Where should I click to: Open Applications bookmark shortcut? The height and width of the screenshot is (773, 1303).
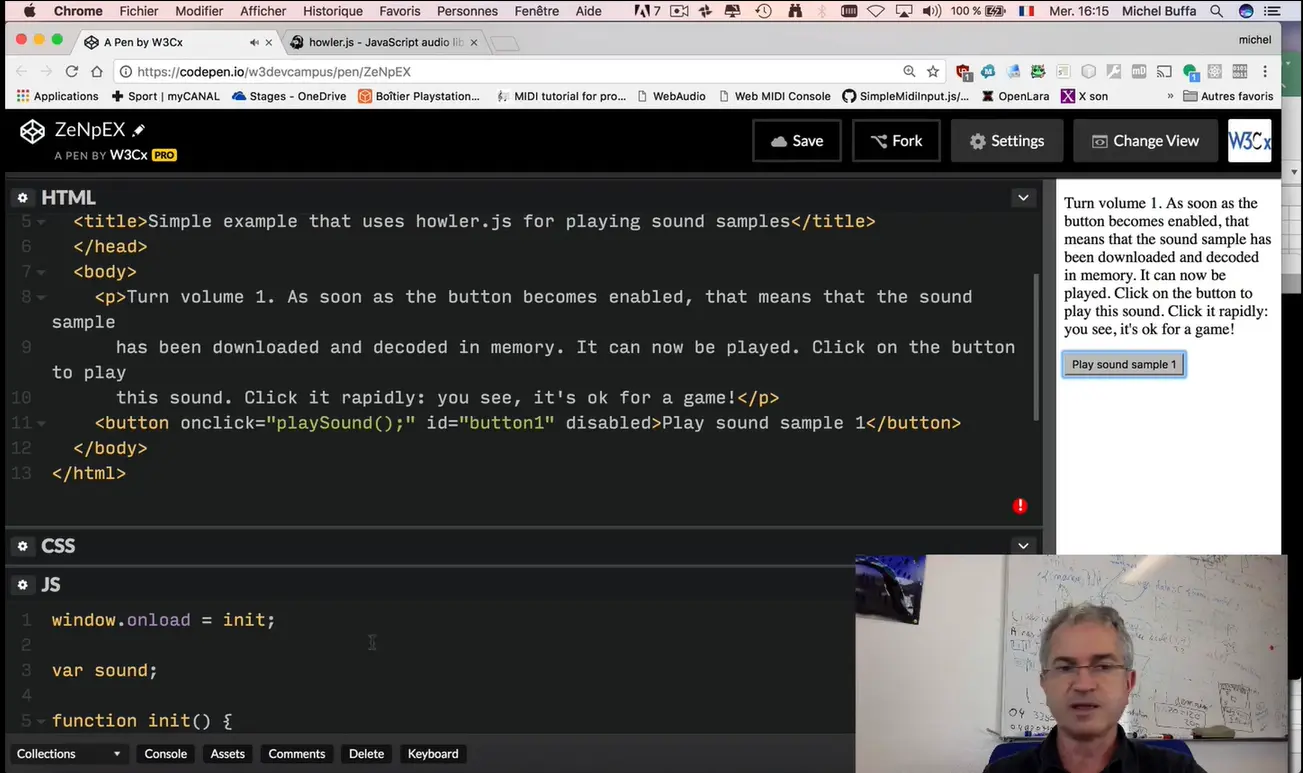coord(58,96)
